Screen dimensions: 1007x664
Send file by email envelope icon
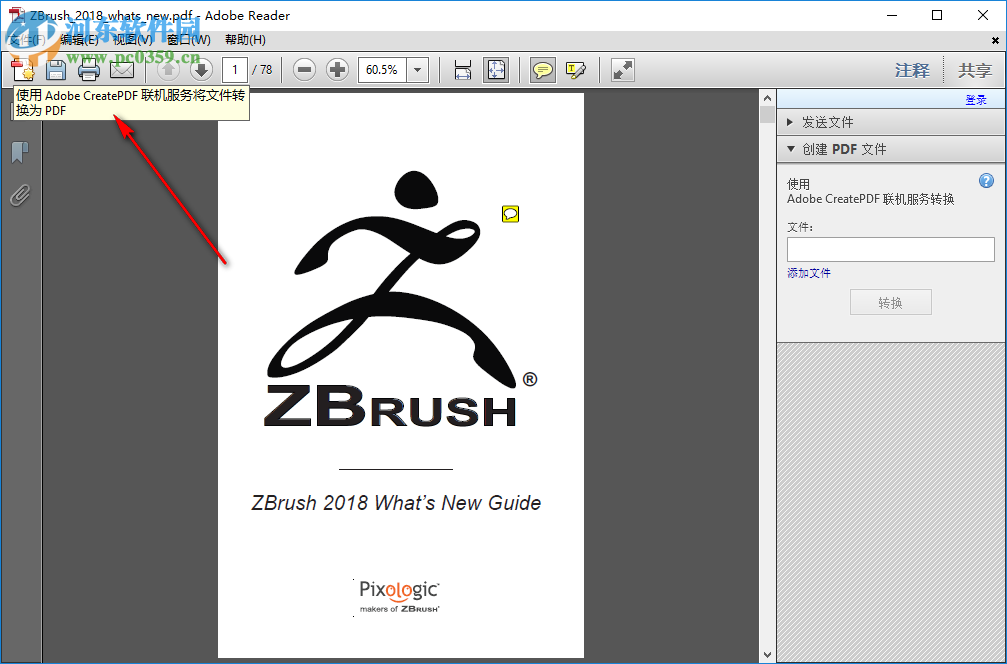tap(122, 69)
